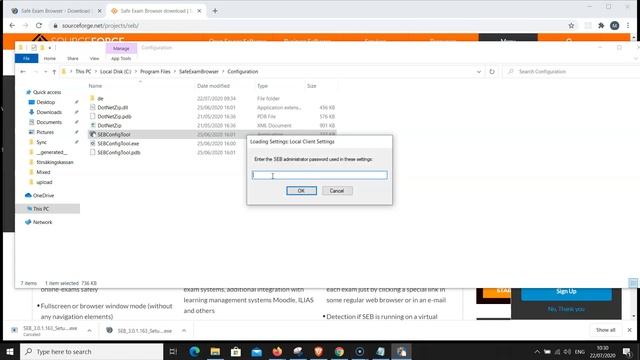Open the Home ribbon tab

[50, 58]
